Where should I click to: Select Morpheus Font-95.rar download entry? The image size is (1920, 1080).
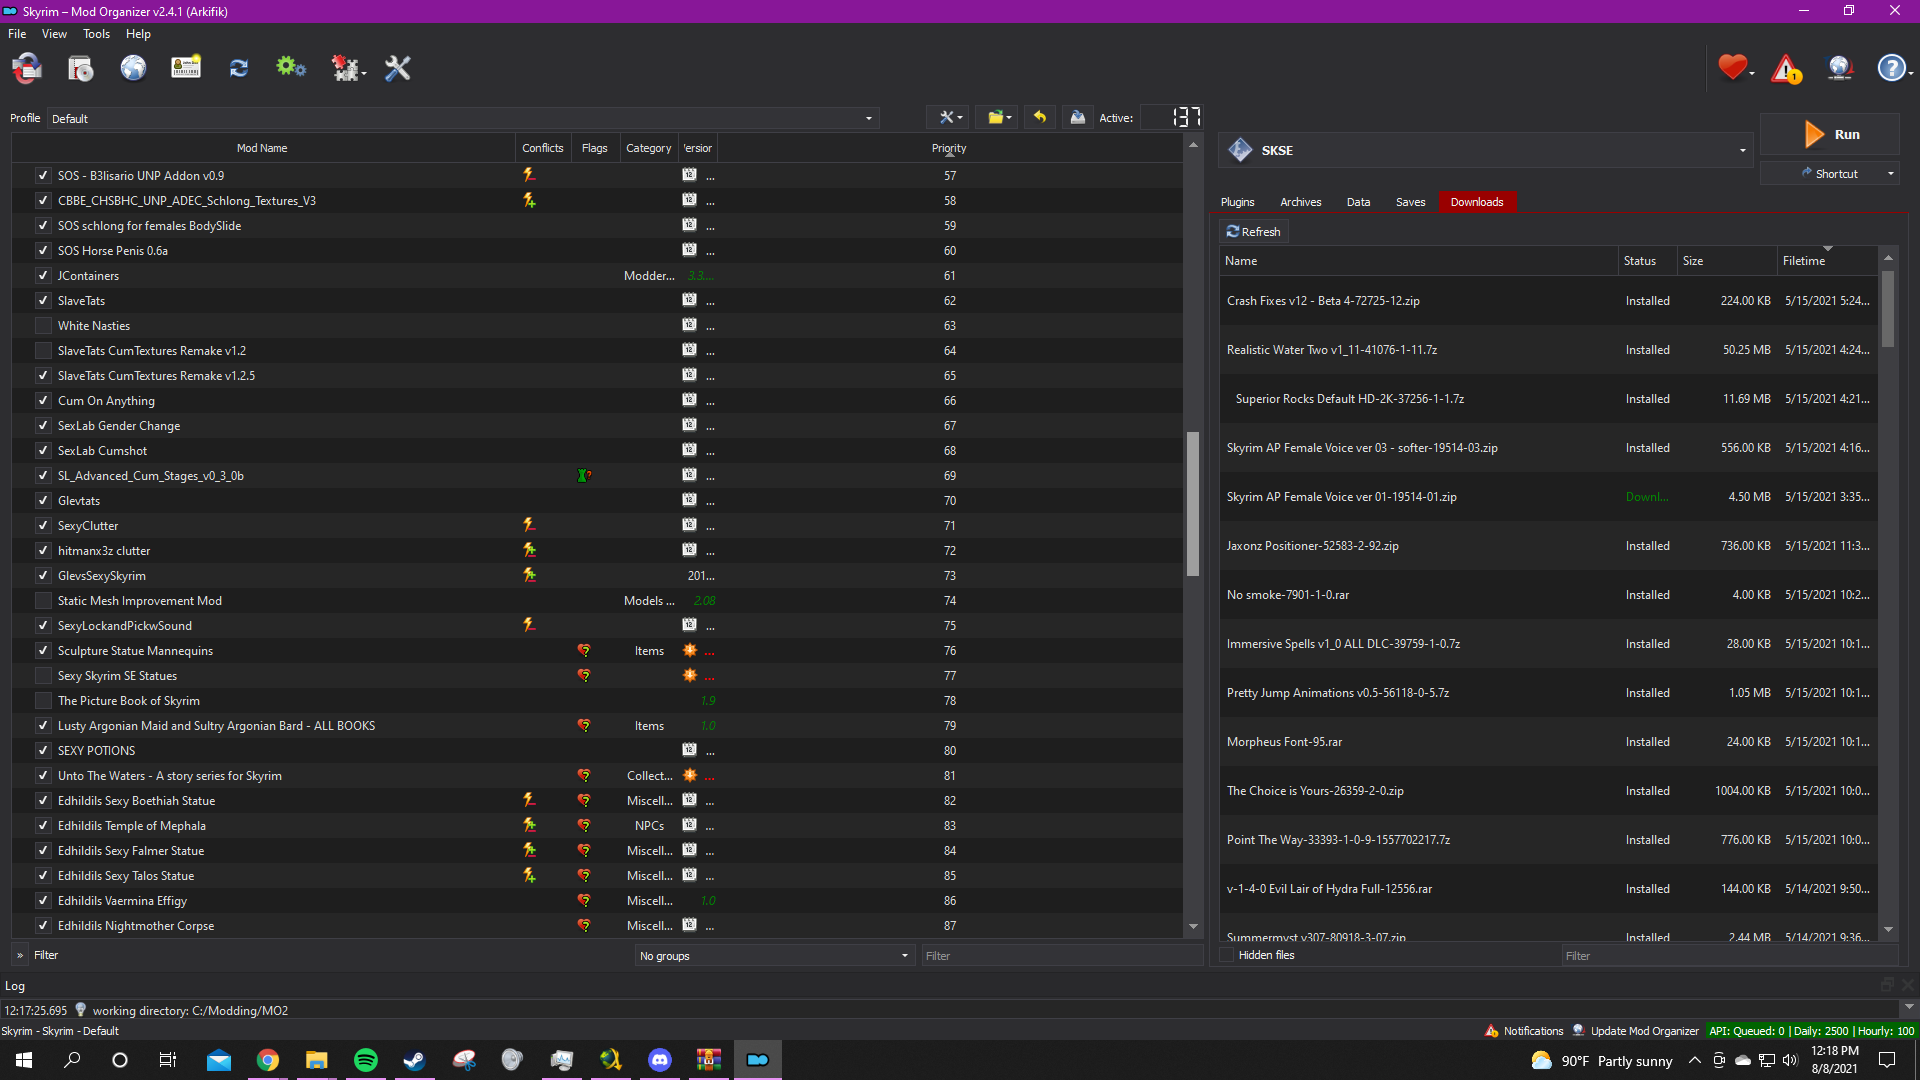[1548, 742]
